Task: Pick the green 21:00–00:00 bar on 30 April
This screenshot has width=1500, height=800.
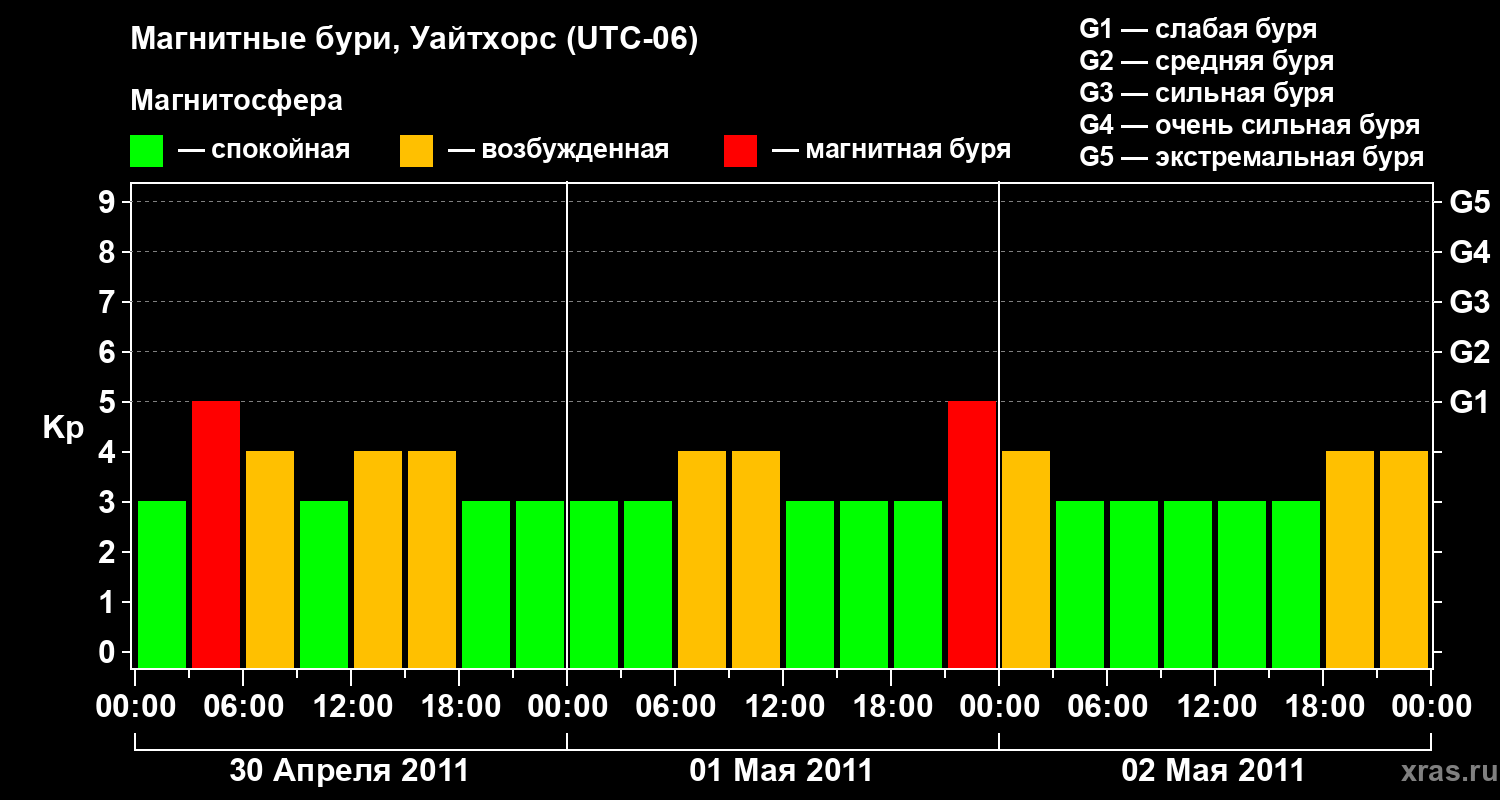Action: pyautogui.click(x=540, y=584)
